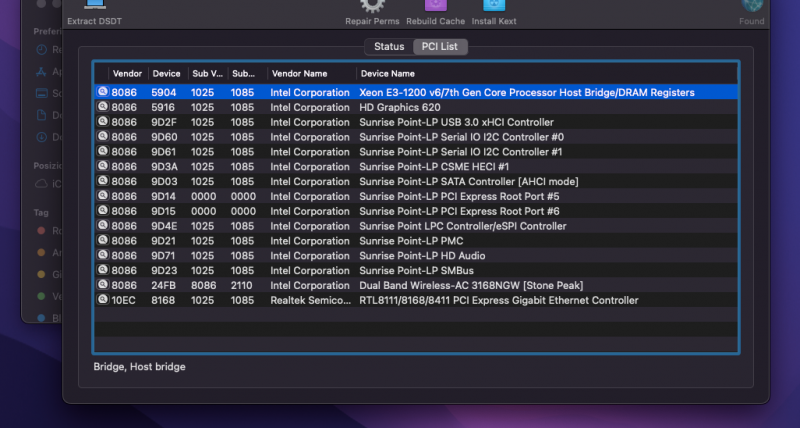Image resolution: width=800 pixels, height=428 pixels.
Task: Click sub device value 2110
Action: pyautogui.click(x=241, y=285)
